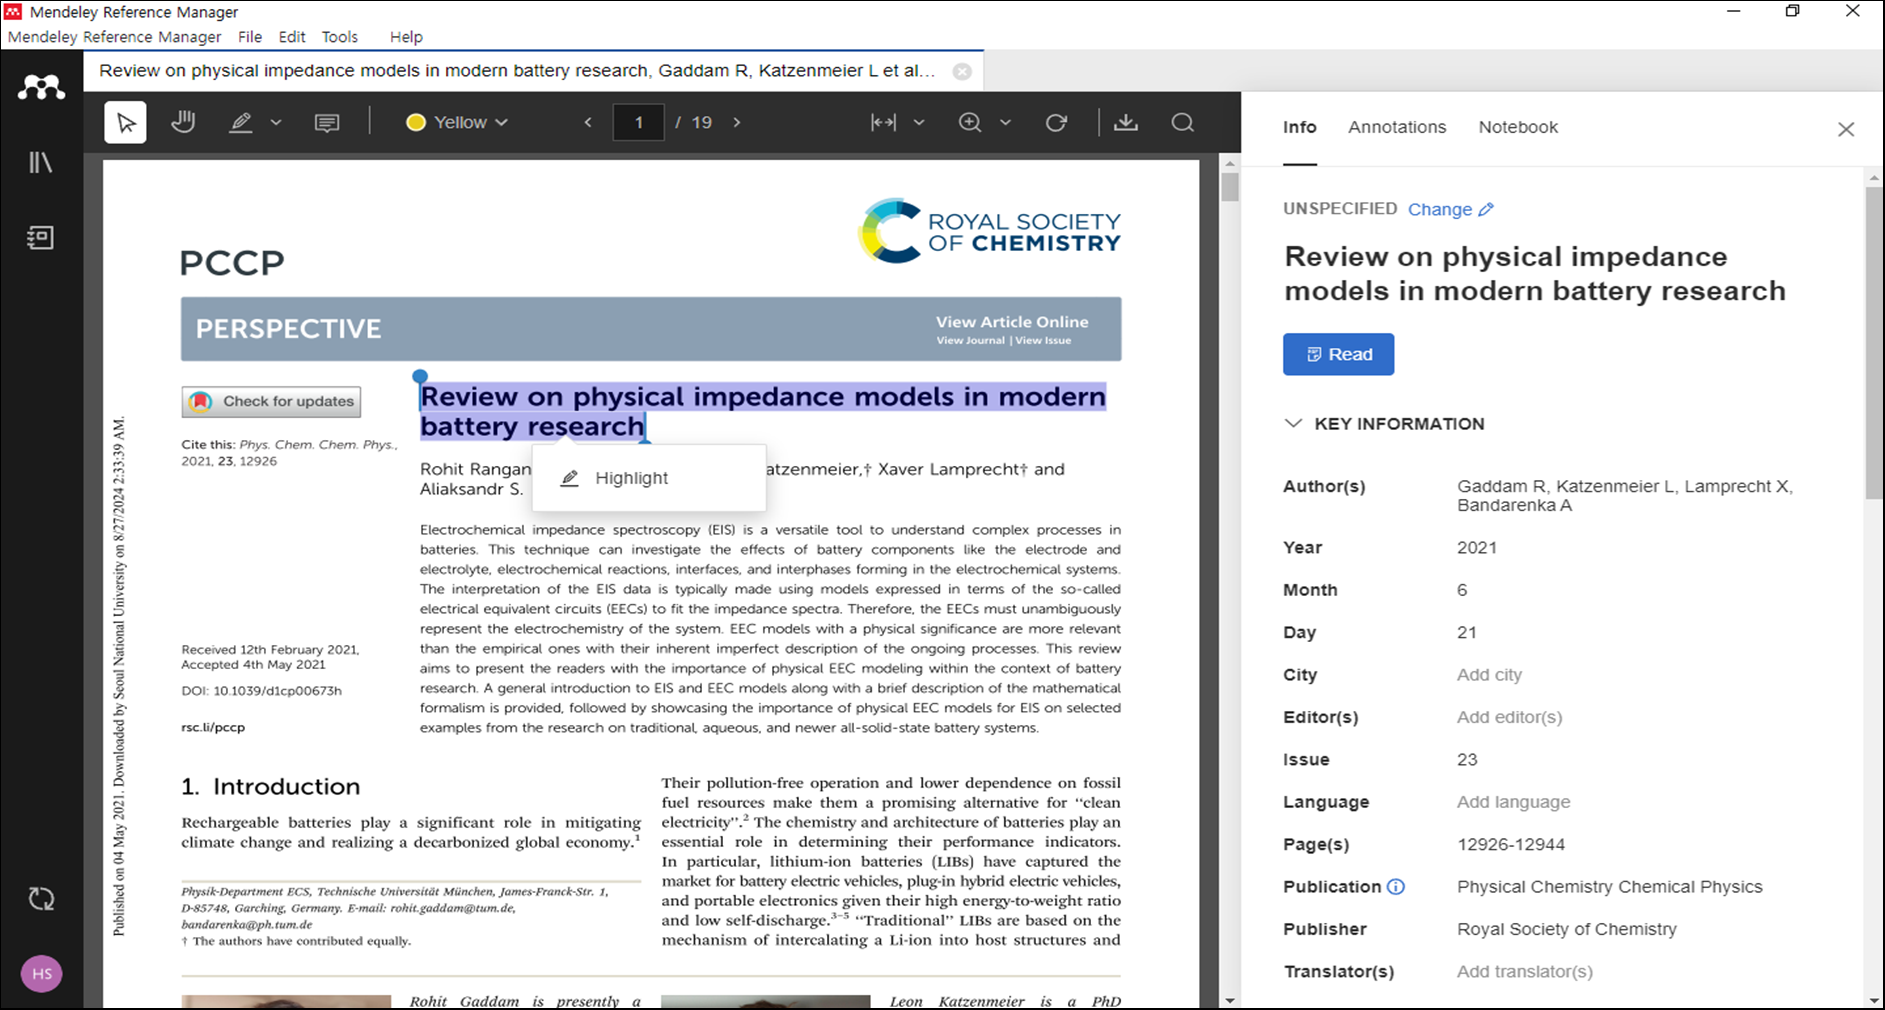Click the blue Read button

[x=1338, y=354]
